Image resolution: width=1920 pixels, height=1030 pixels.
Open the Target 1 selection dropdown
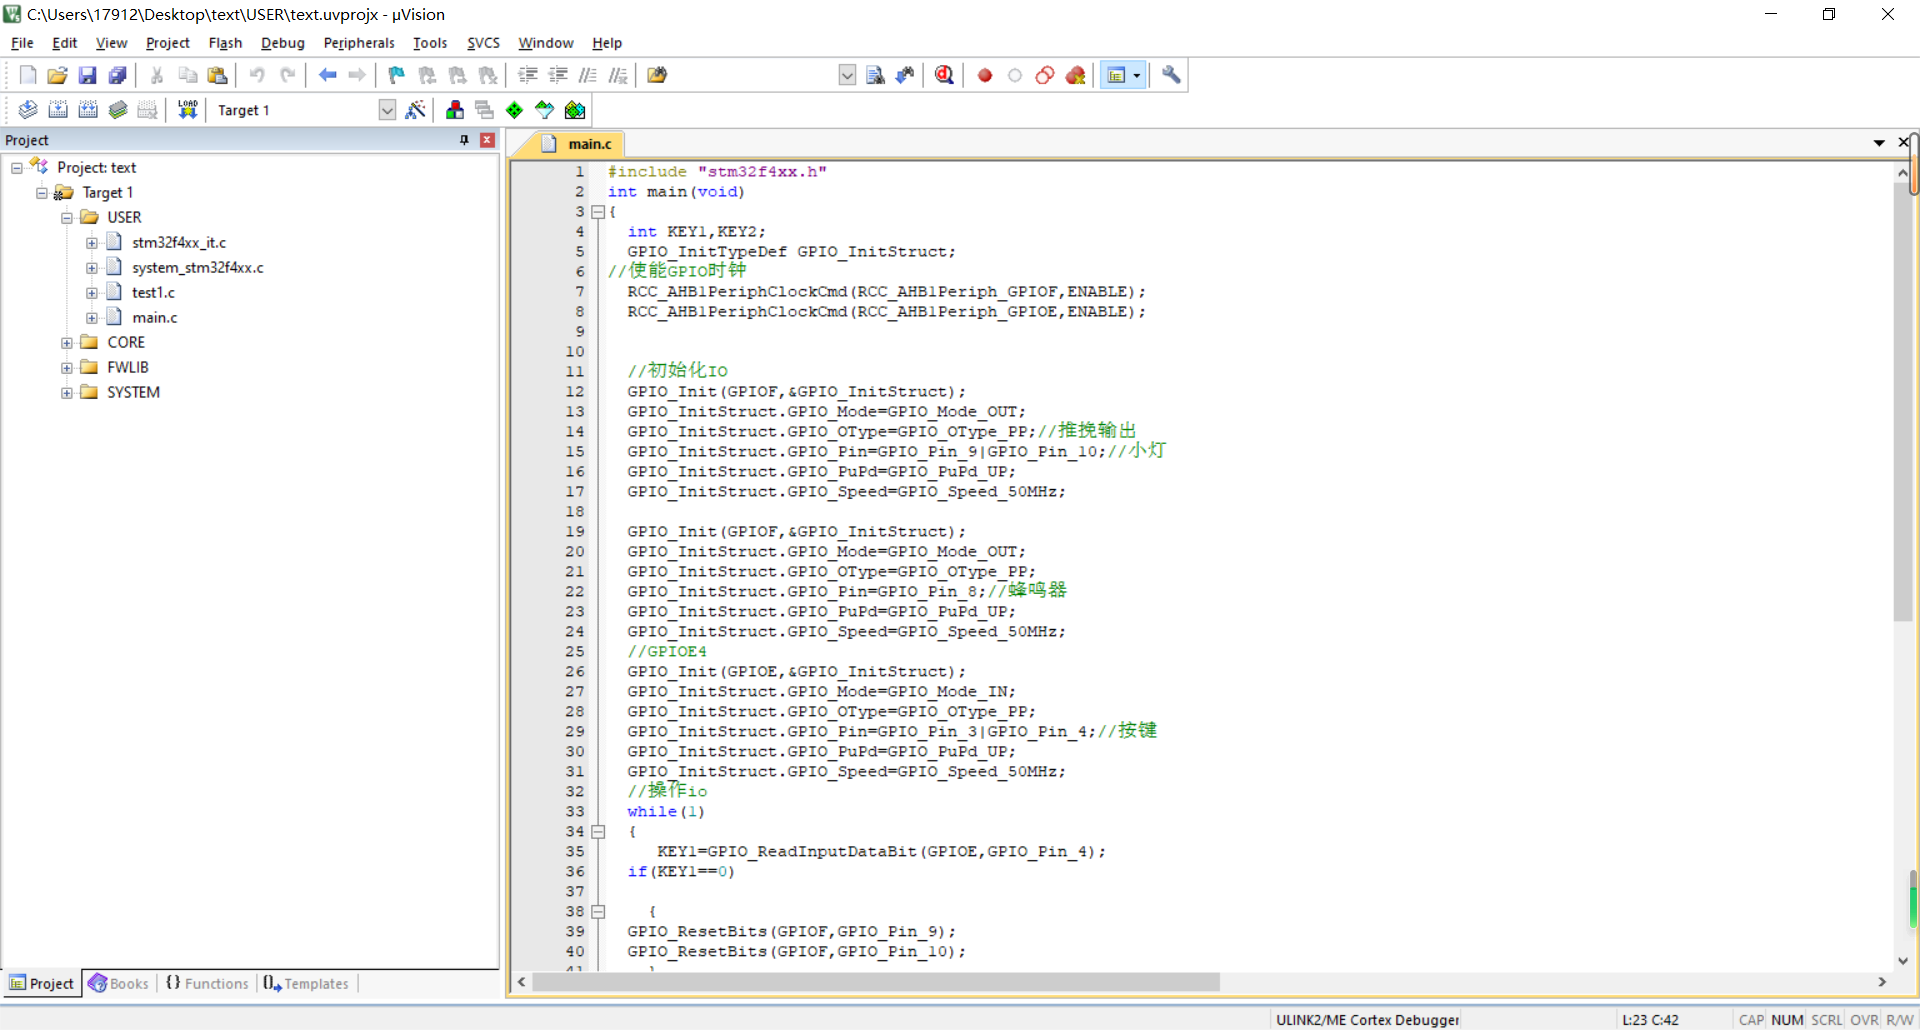[387, 110]
